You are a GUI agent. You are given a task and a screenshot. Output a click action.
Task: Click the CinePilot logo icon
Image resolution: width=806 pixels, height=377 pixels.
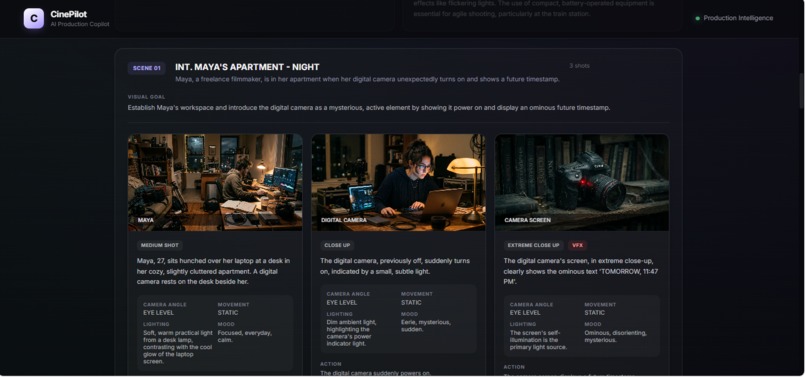34,19
